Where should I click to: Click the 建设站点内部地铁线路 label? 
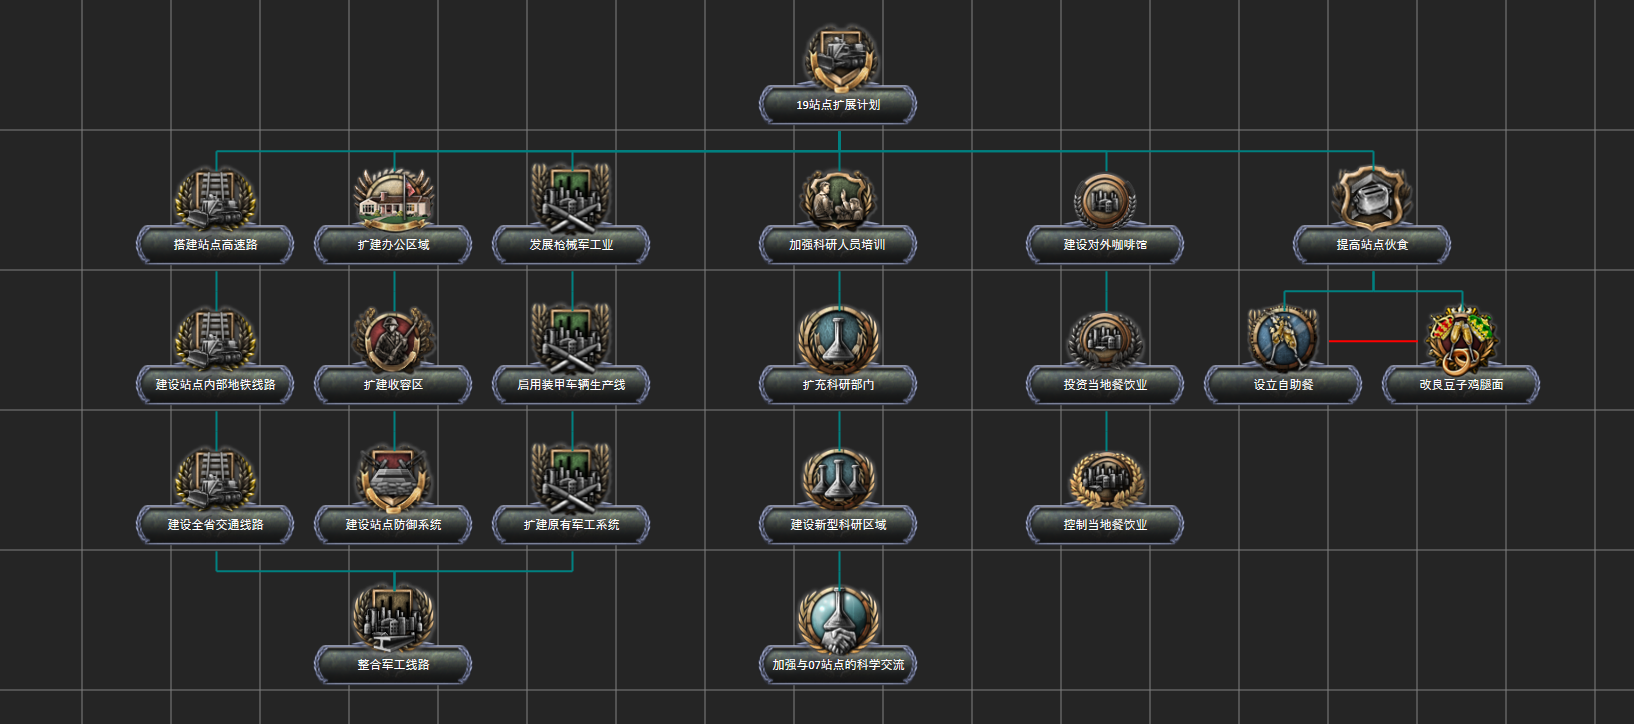click(x=216, y=385)
